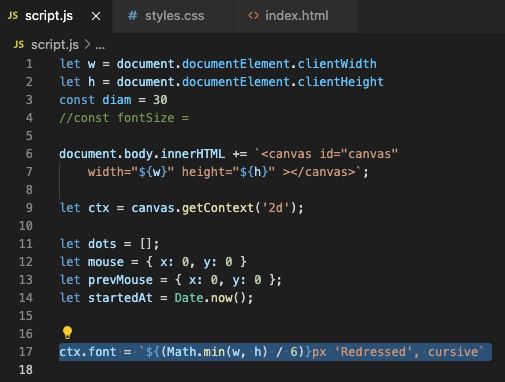Click the dots variable on line 11
The height and width of the screenshot is (382, 505).
click(102, 244)
